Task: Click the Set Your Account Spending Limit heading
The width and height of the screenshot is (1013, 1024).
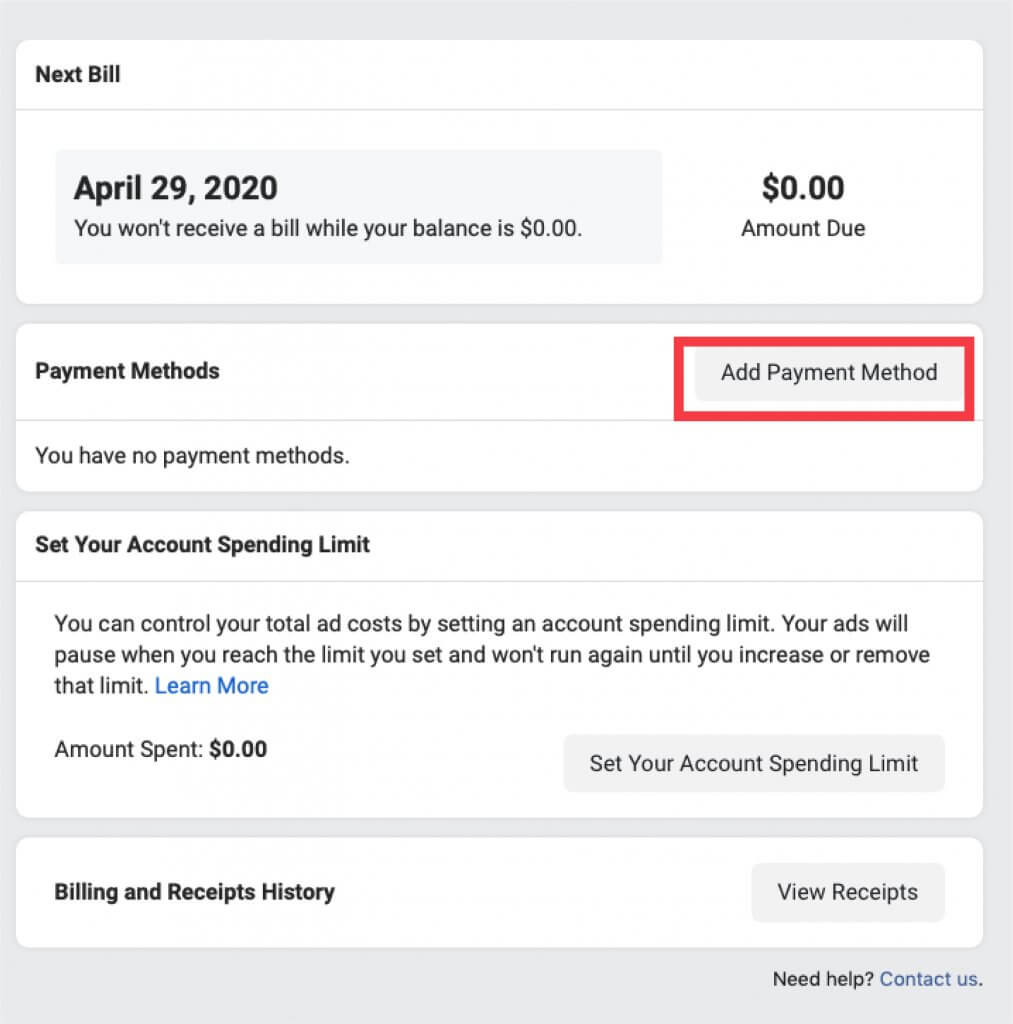Action: [x=202, y=545]
